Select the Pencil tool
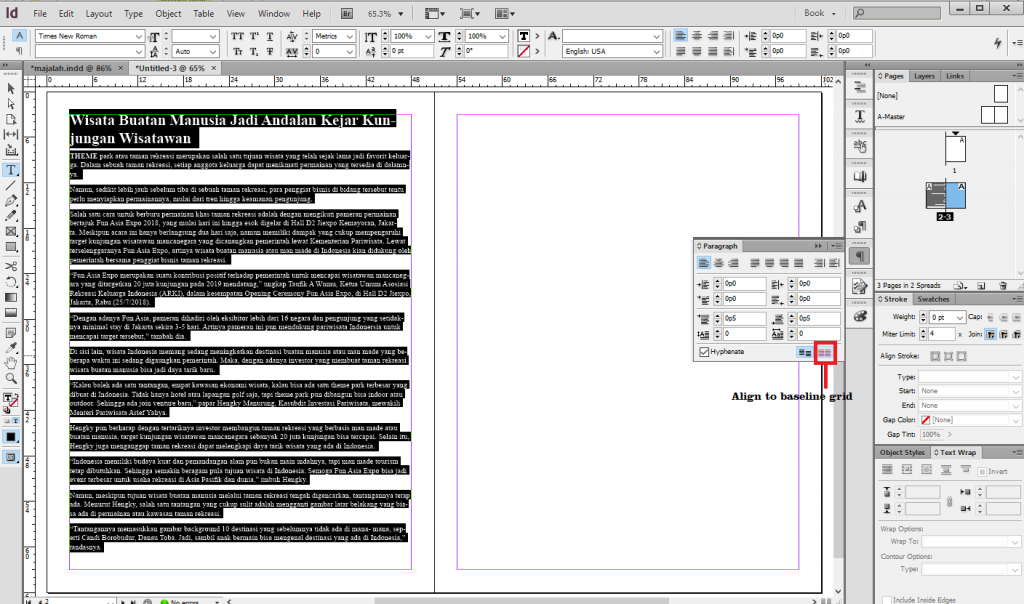The width and height of the screenshot is (1024, 604). pos(11,216)
